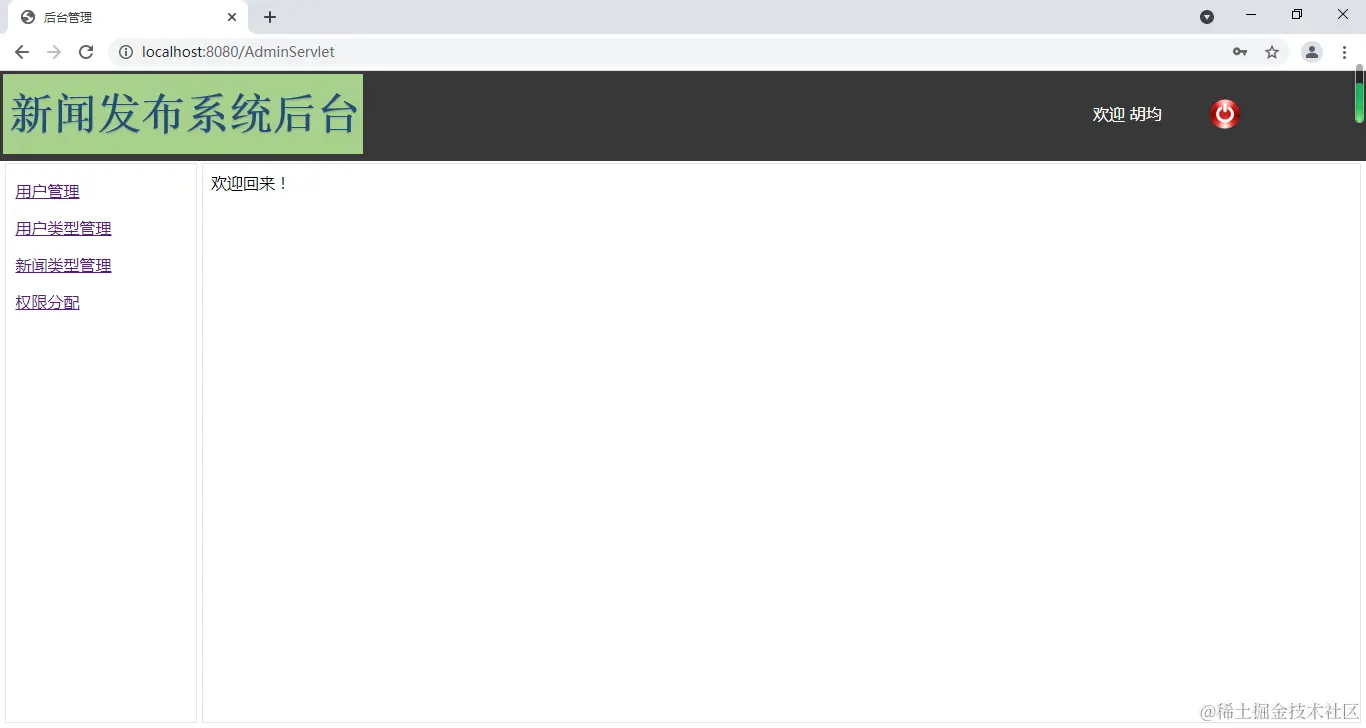1366x728 pixels.
Task: View site information icon in address bar
Action: 126,52
